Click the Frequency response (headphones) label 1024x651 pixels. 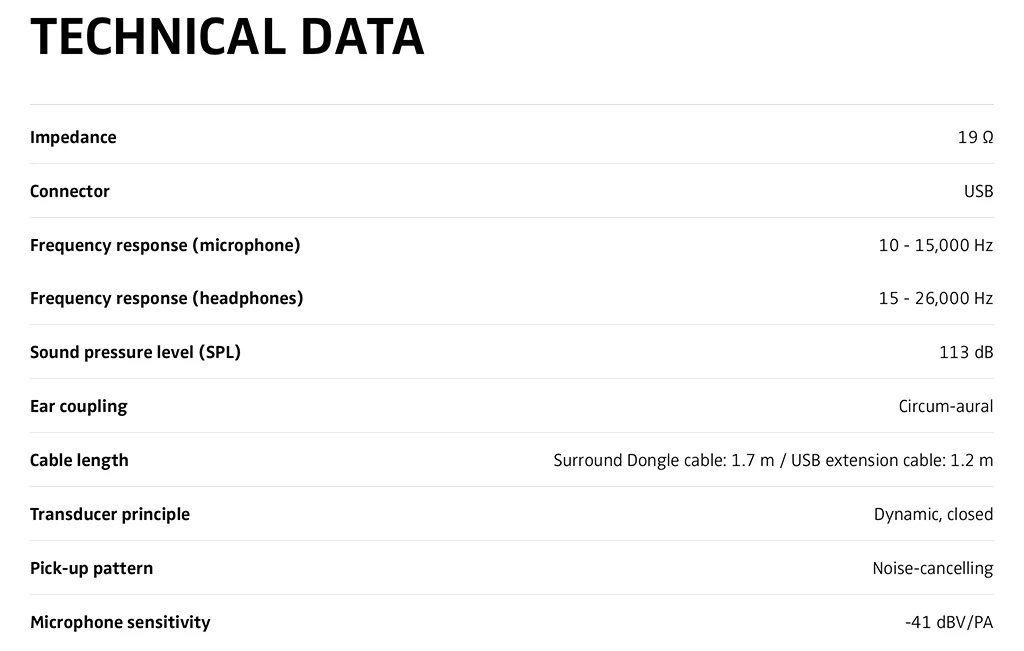click(x=166, y=298)
